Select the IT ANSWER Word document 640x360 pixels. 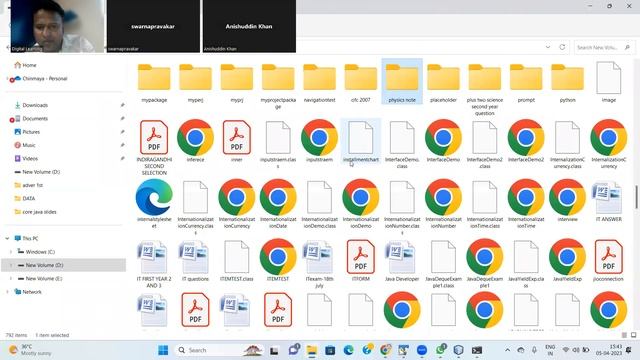pos(609,201)
